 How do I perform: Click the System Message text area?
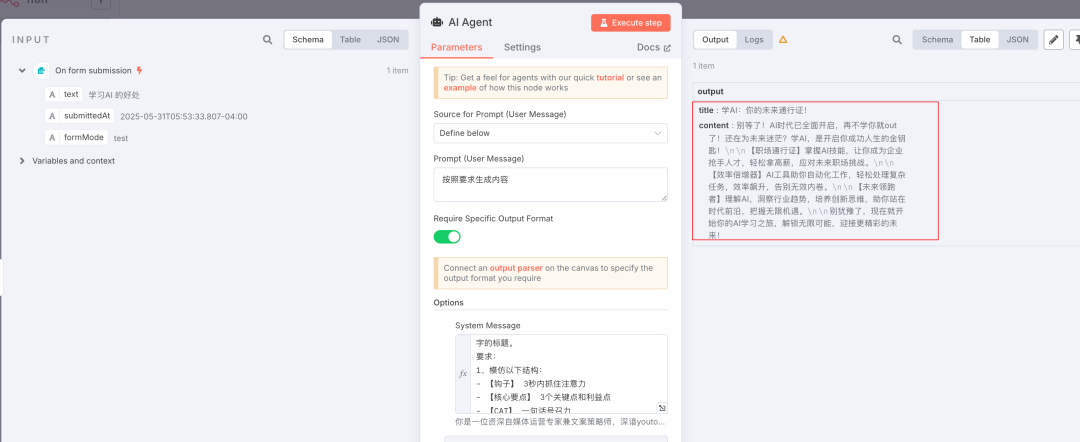pyautogui.click(x=569, y=374)
